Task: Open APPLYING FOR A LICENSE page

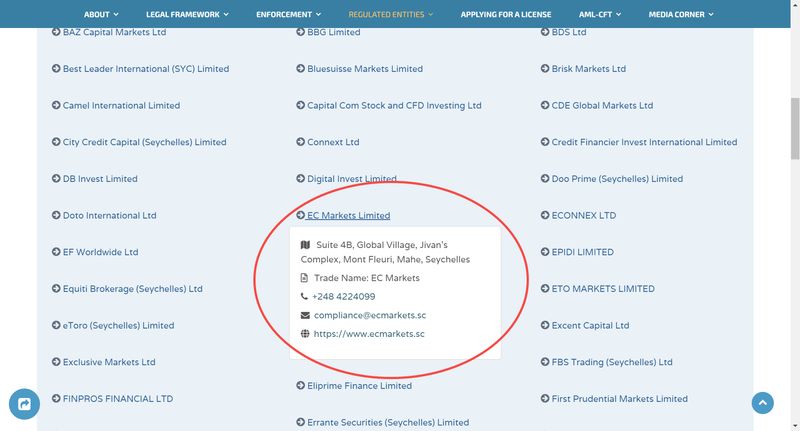Action: [x=506, y=14]
